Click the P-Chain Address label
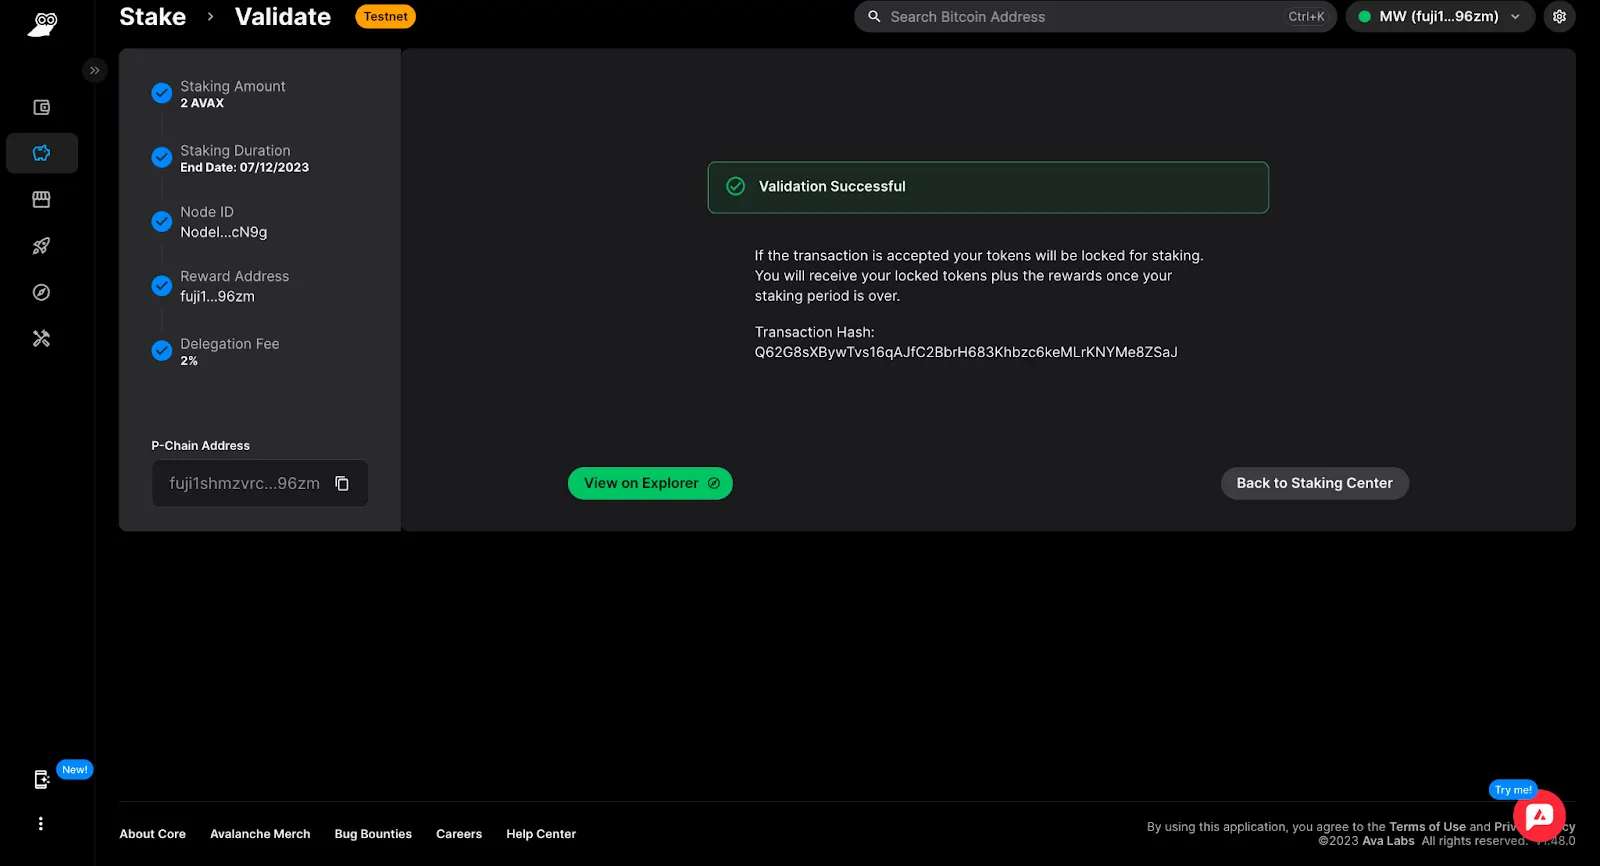 point(200,446)
